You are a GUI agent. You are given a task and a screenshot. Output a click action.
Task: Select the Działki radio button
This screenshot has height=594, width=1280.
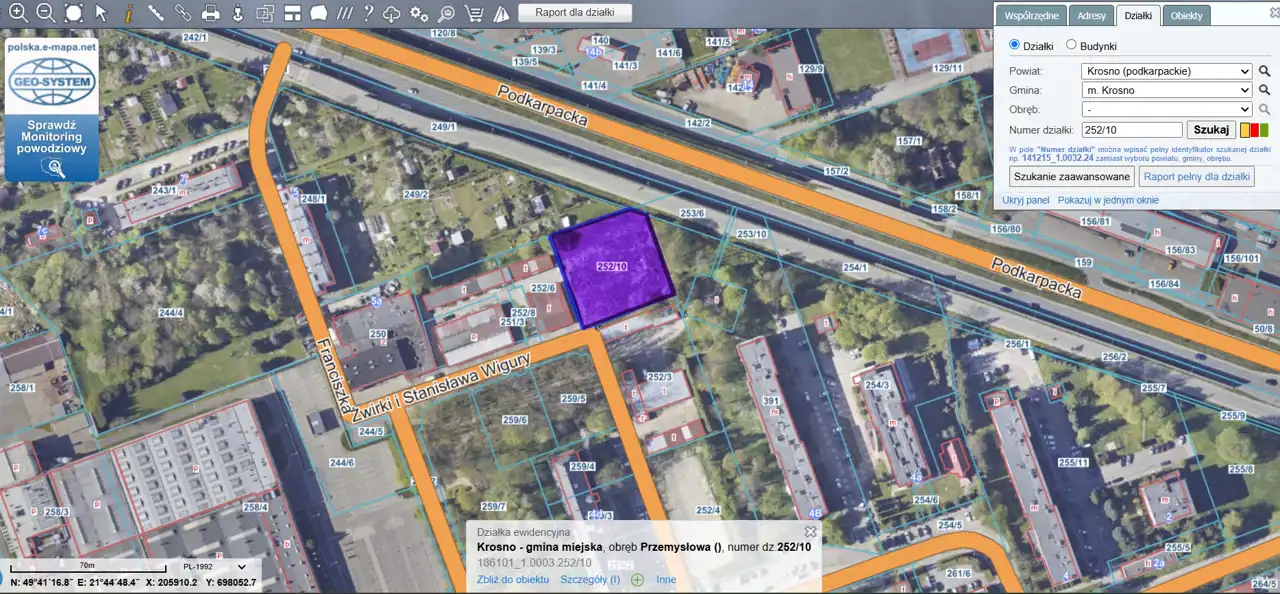1014,45
